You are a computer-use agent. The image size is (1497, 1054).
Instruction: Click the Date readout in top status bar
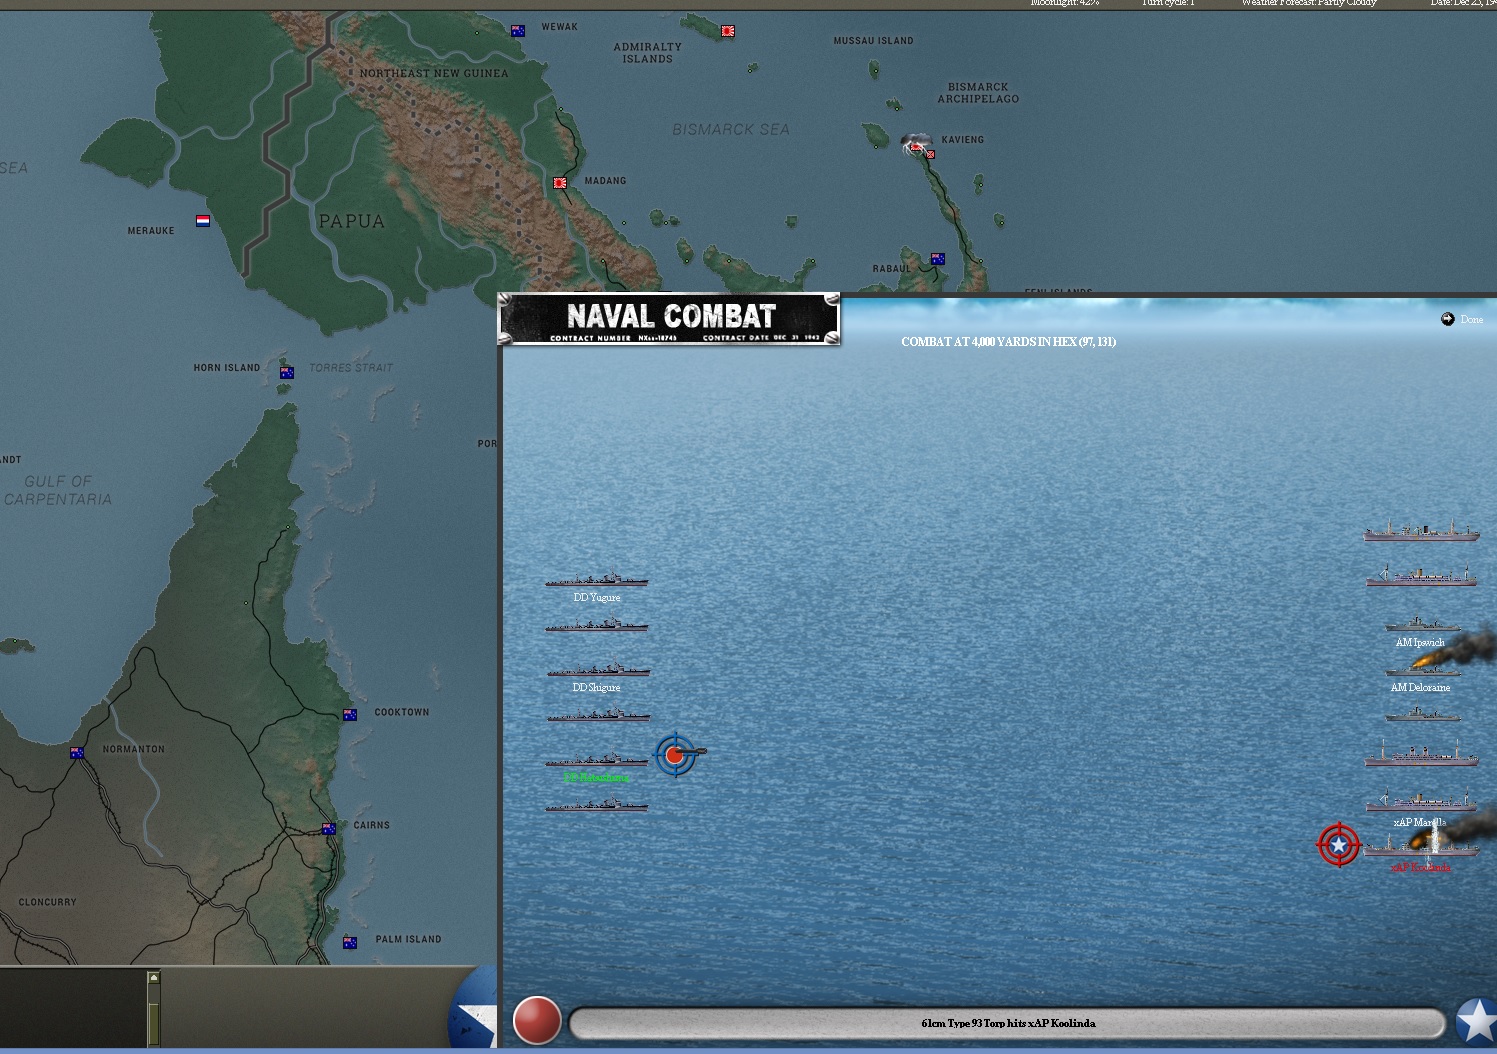(1463, 3)
